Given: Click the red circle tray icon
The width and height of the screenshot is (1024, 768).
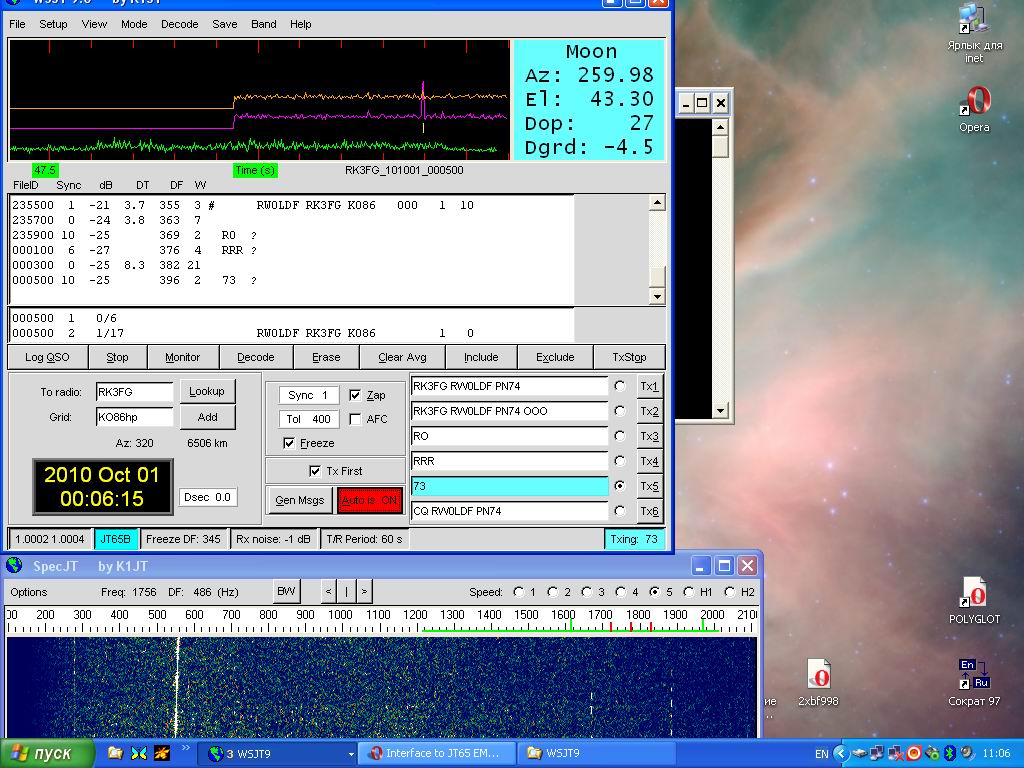Looking at the screenshot, I should [914, 754].
